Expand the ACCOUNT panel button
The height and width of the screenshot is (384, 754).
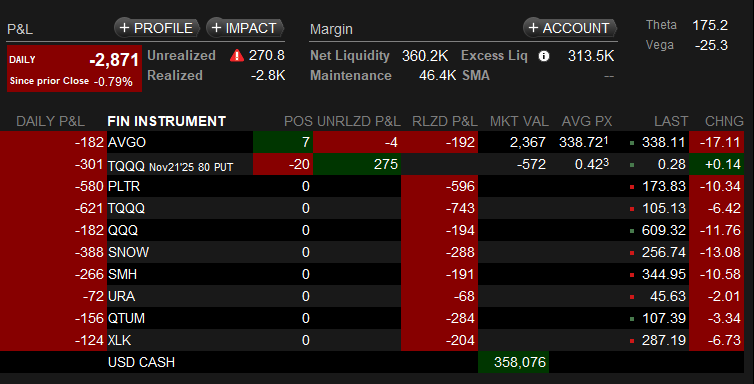(570, 28)
